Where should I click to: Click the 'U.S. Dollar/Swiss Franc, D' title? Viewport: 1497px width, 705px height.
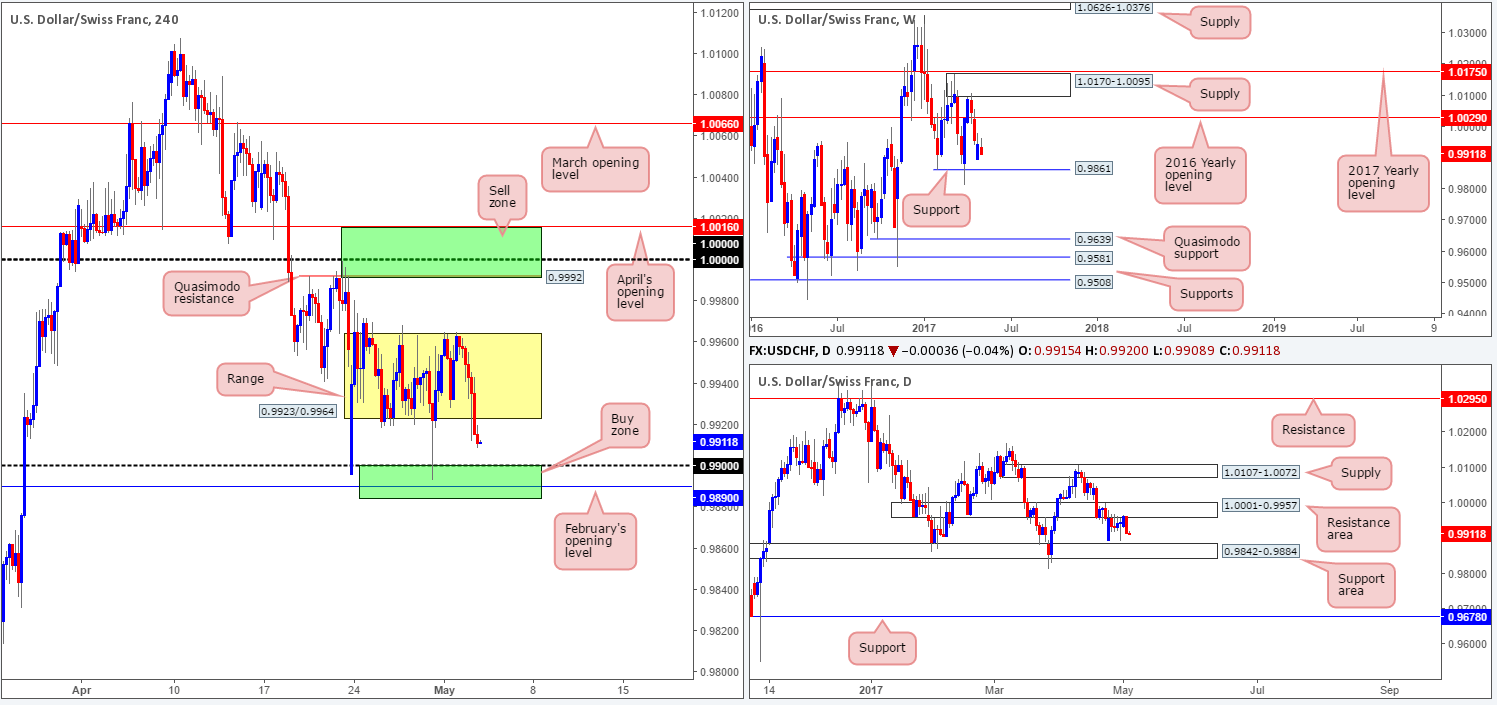pyautogui.click(x=834, y=381)
